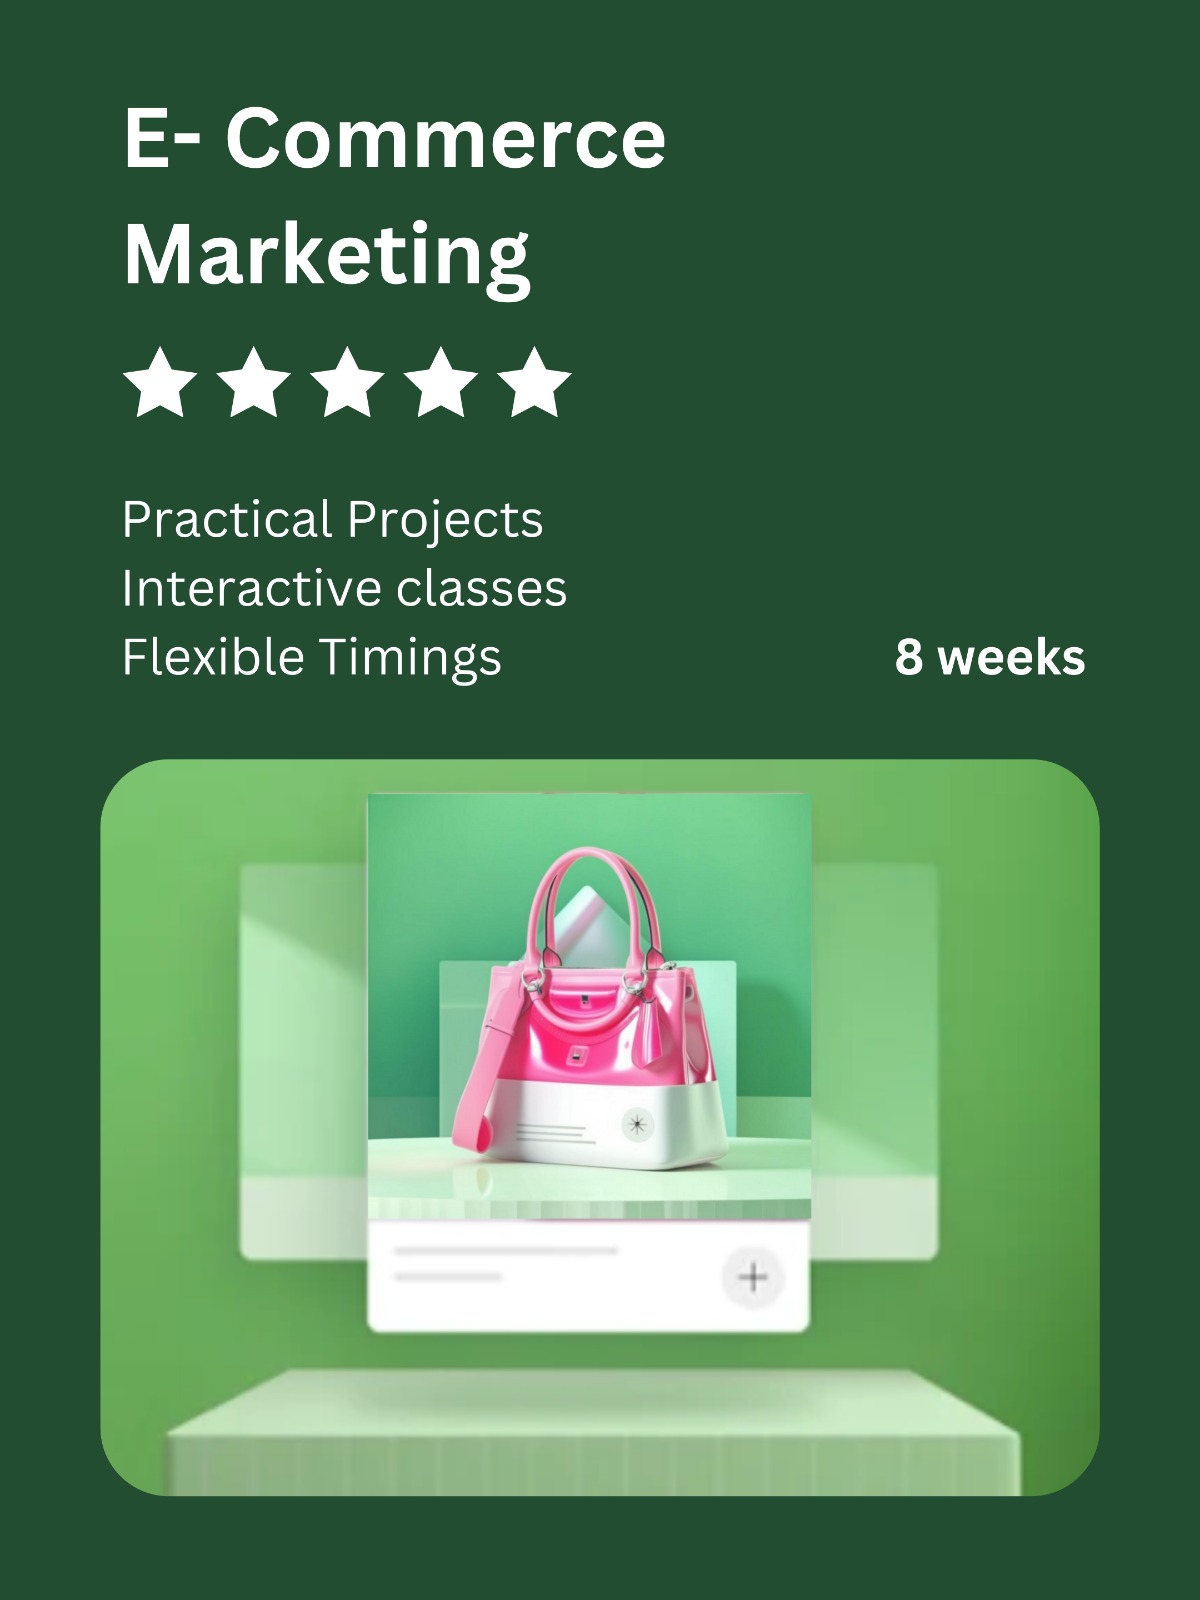Click the third rating star

[x=347, y=382]
